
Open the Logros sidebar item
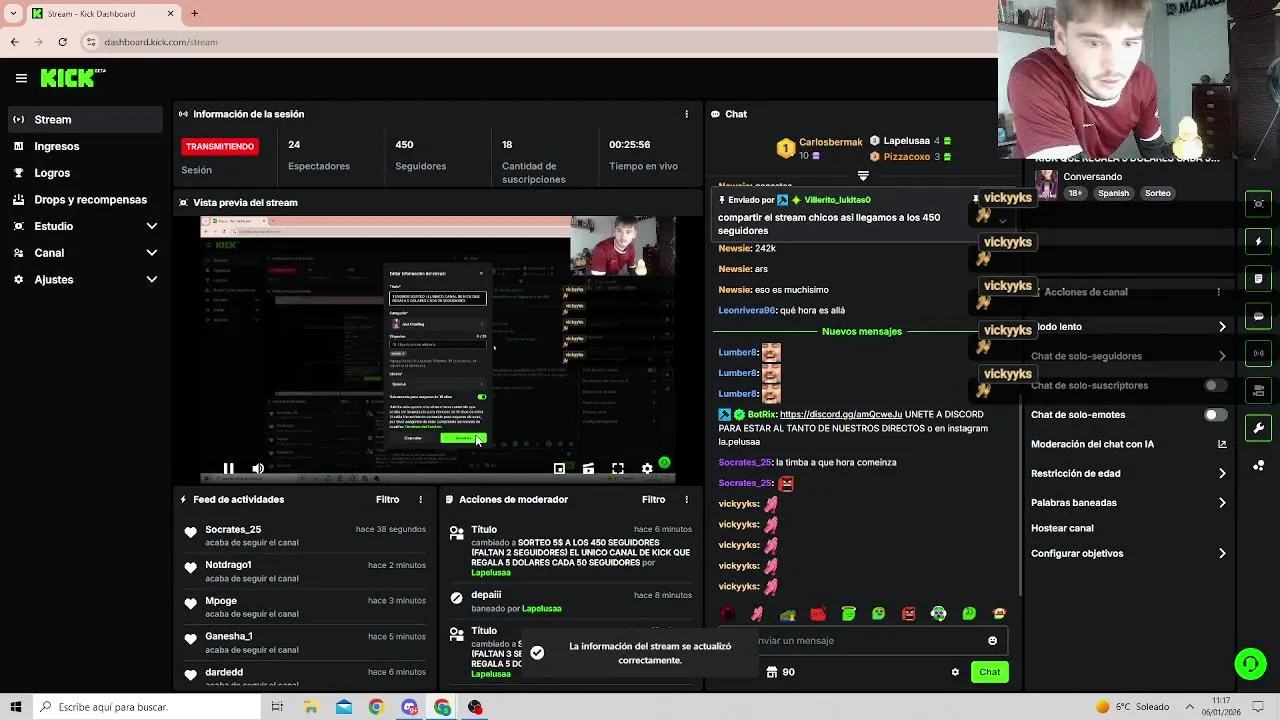[84, 173]
